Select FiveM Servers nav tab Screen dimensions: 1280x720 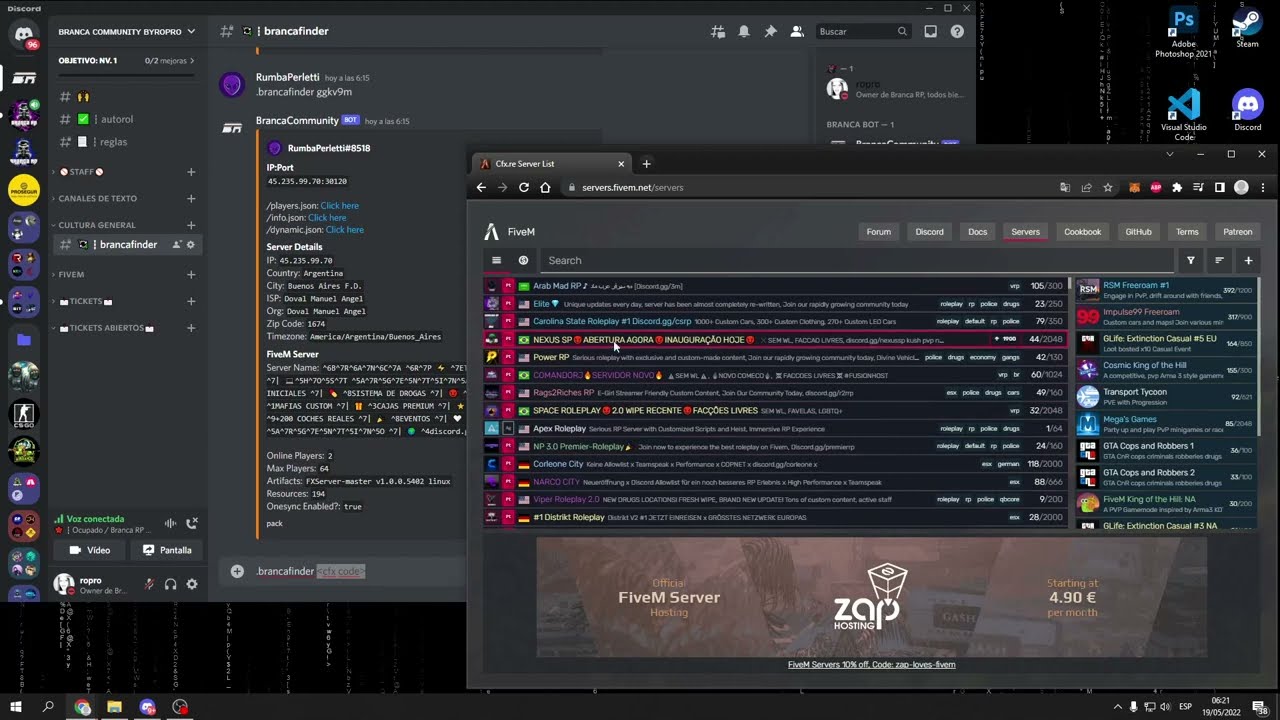pyautogui.click(x=1025, y=232)
